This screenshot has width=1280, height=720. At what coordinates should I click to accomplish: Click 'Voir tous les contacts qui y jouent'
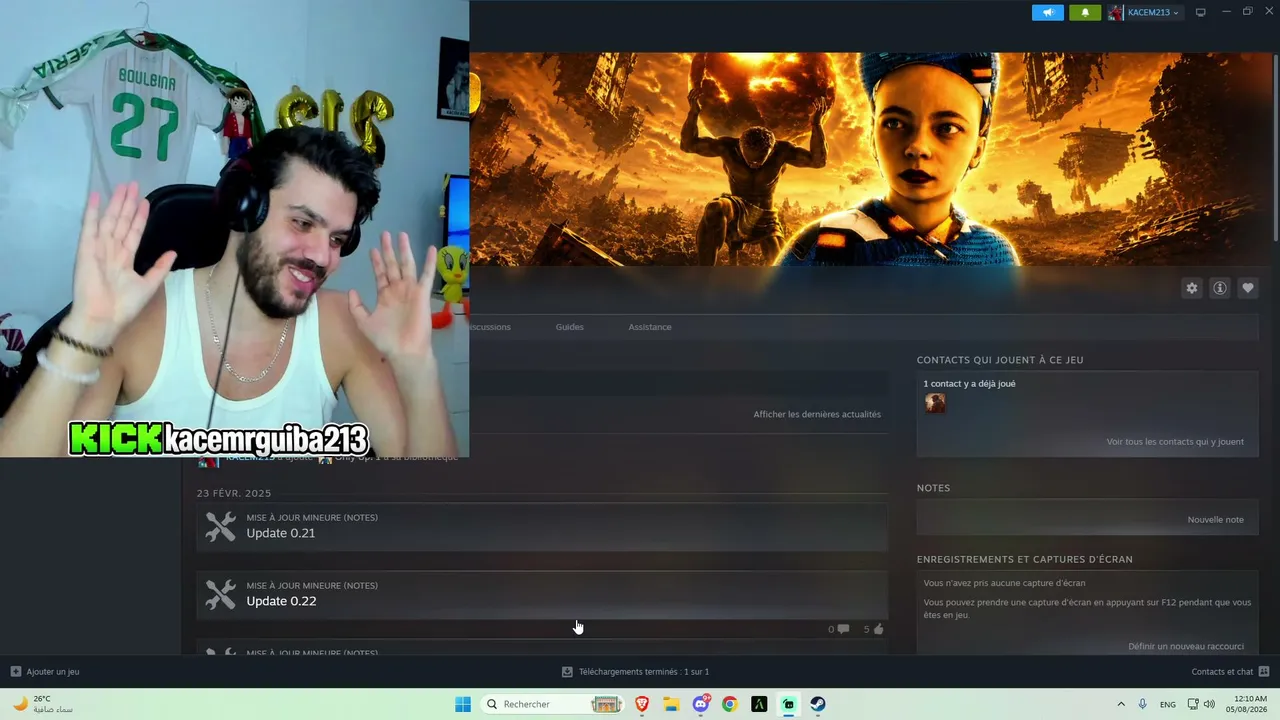1175,442
